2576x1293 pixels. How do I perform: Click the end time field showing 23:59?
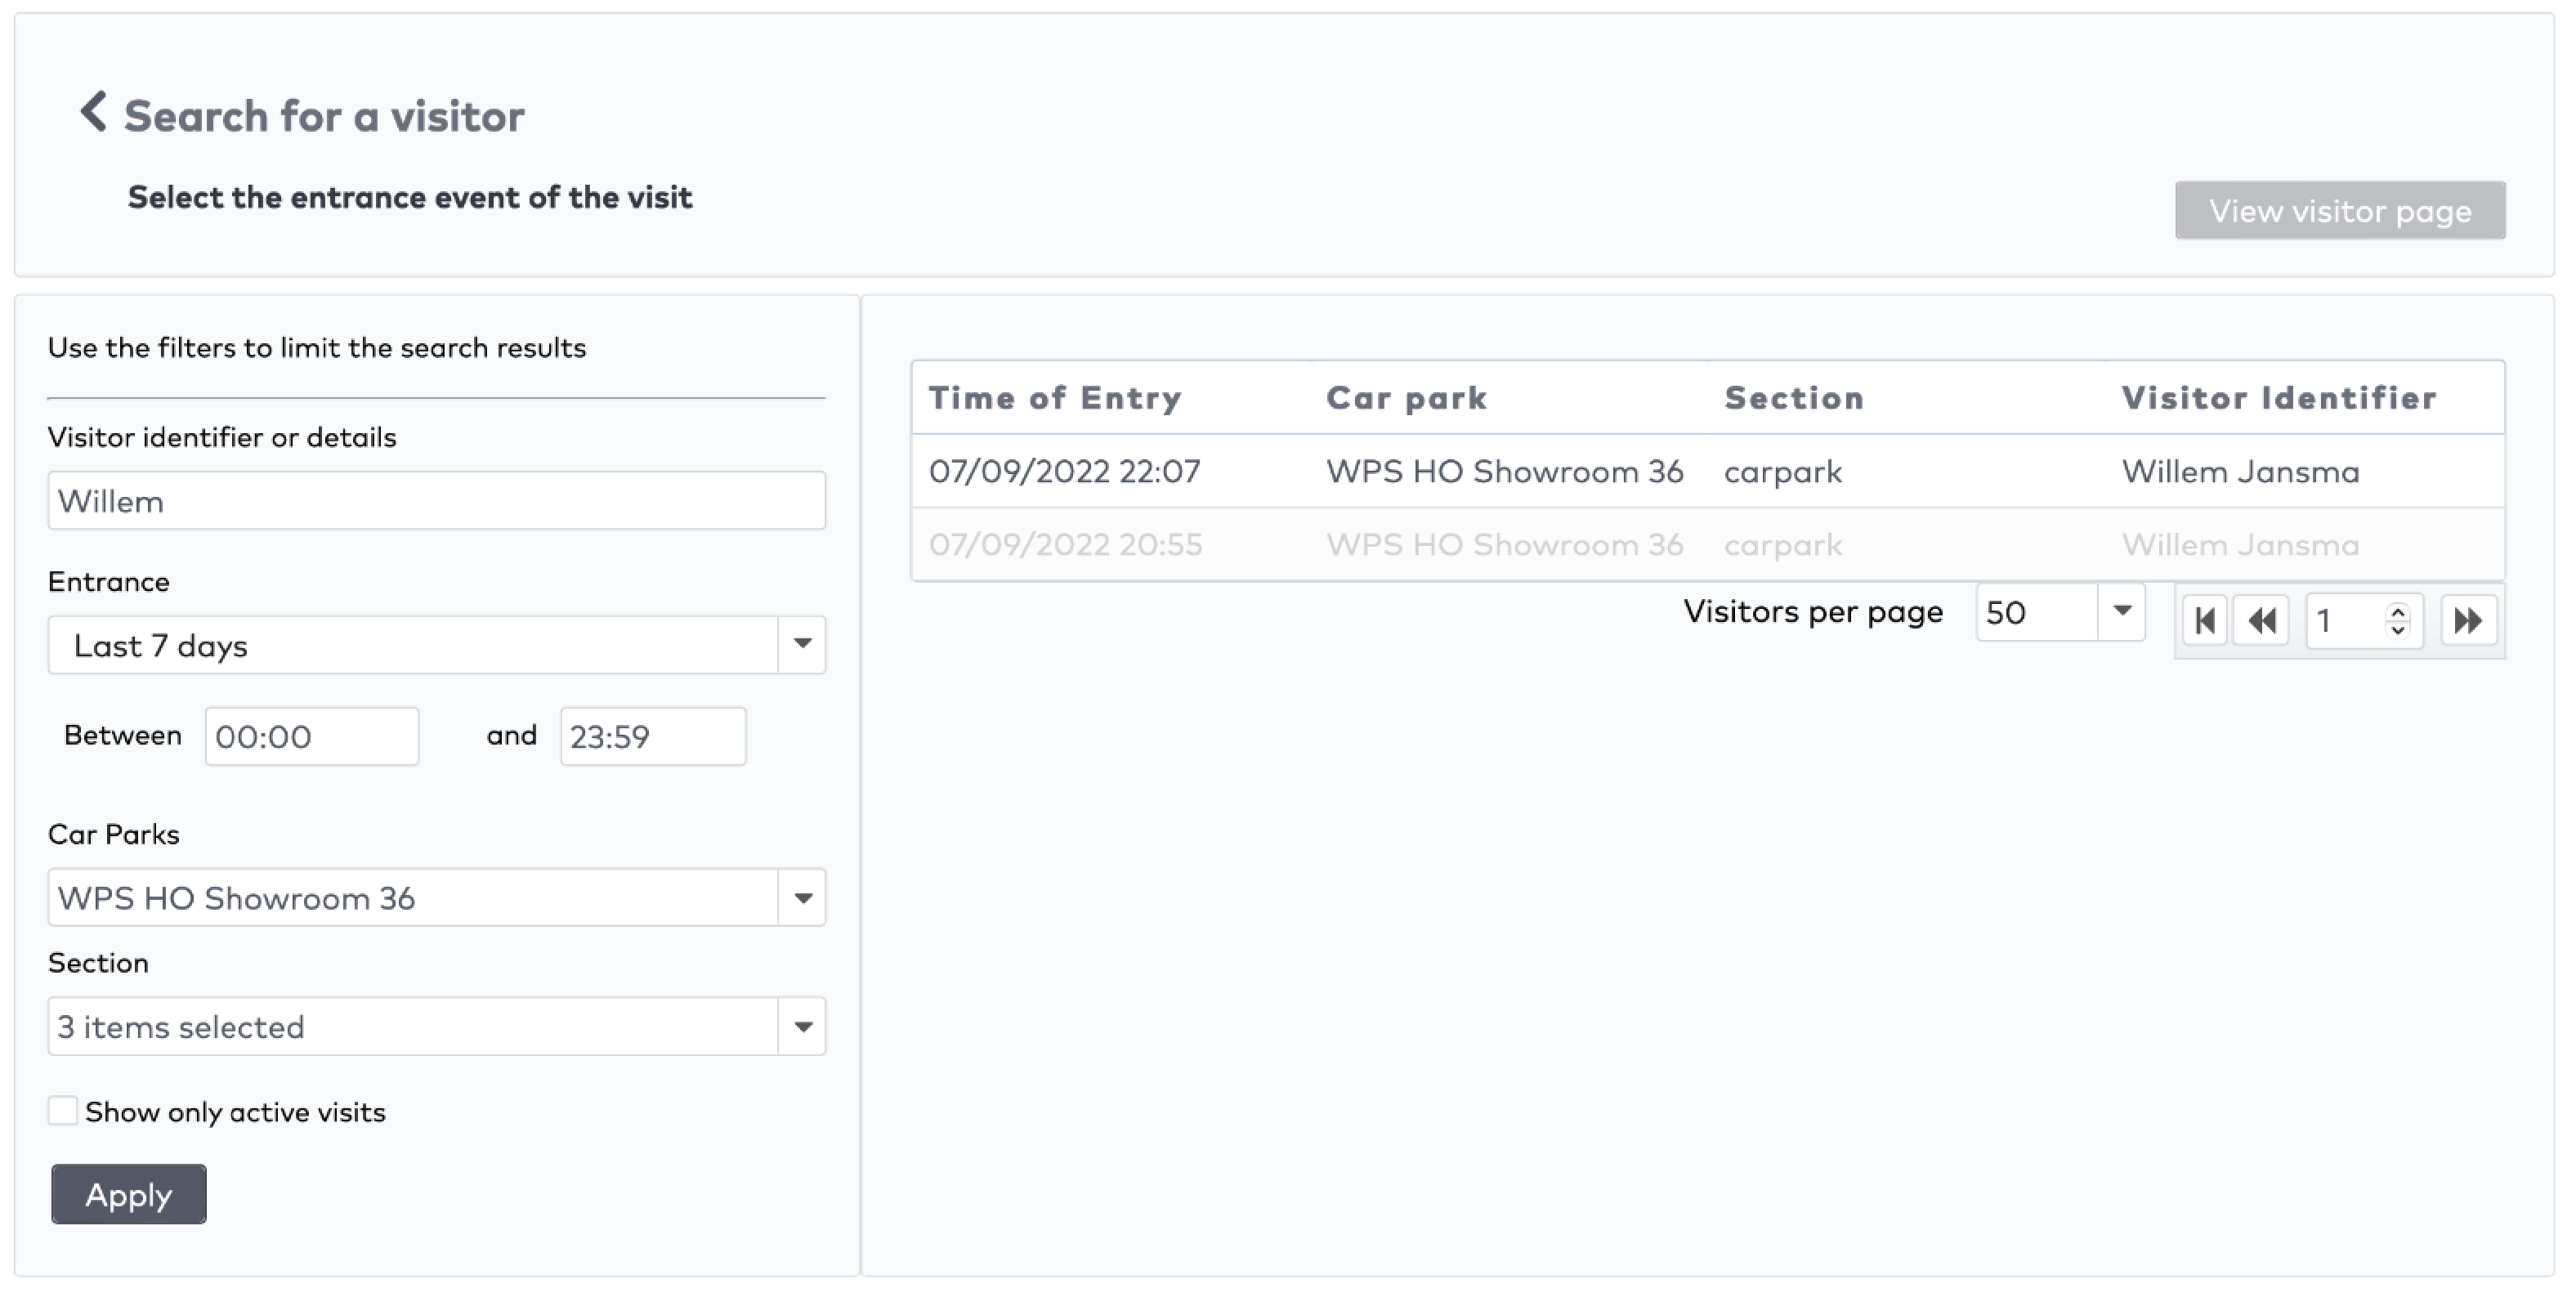point(652,737)
